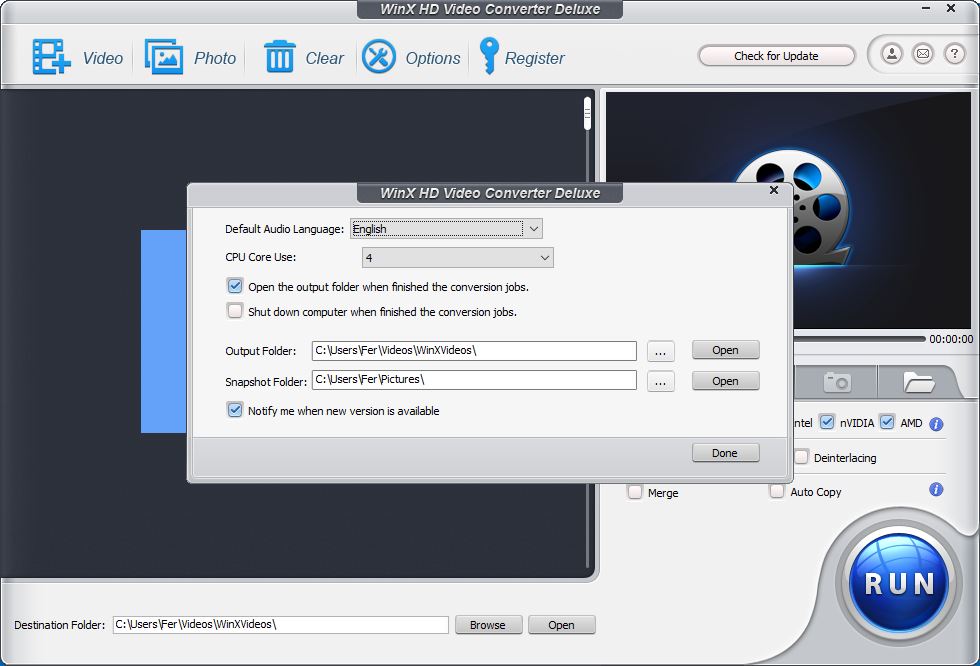
Task: Click the Register toolbar label
Action: 534,58
